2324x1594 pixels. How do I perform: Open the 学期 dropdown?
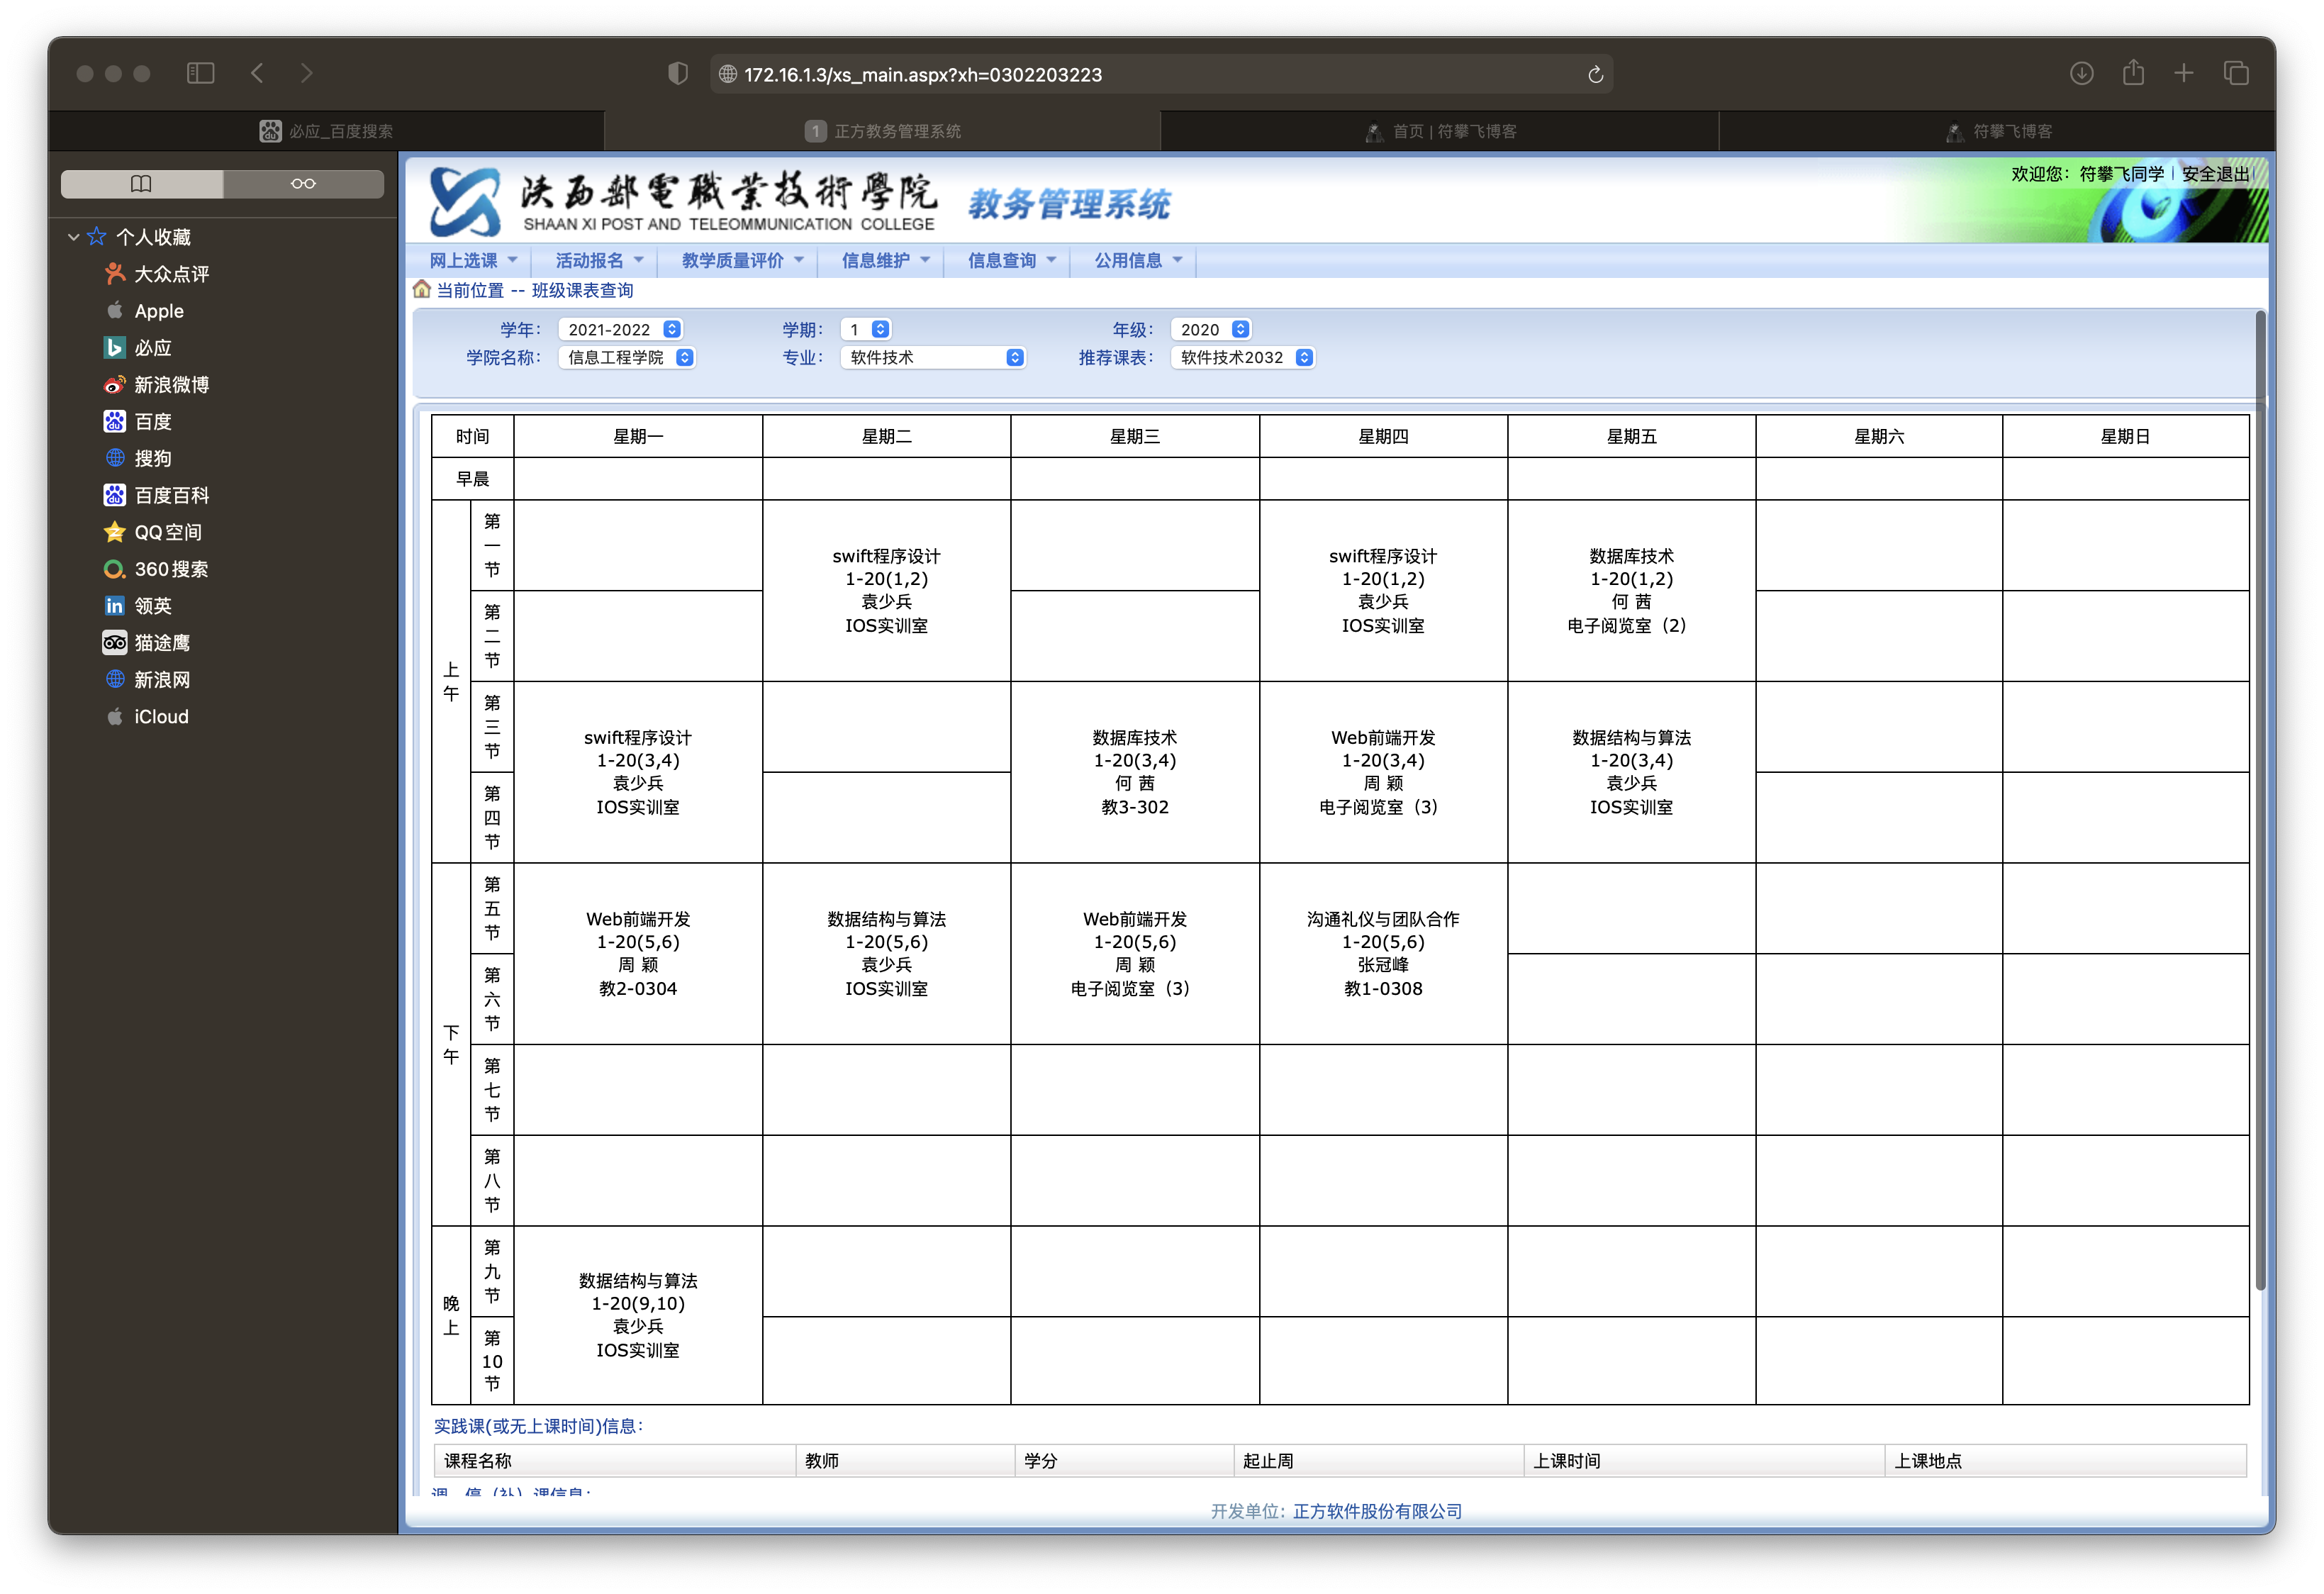click(865, 329)
